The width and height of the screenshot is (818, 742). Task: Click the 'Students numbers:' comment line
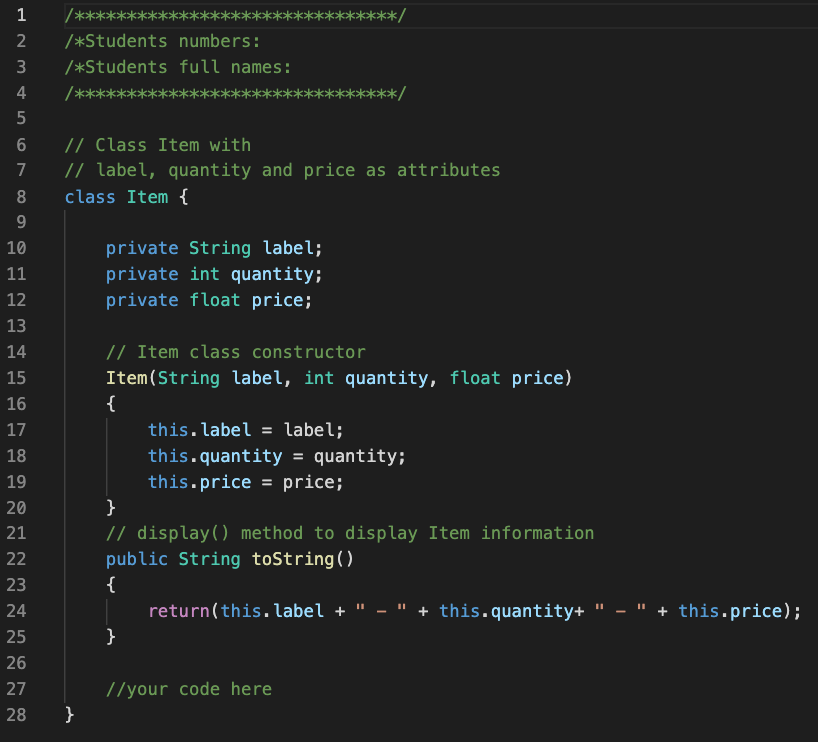click(162, 41)
